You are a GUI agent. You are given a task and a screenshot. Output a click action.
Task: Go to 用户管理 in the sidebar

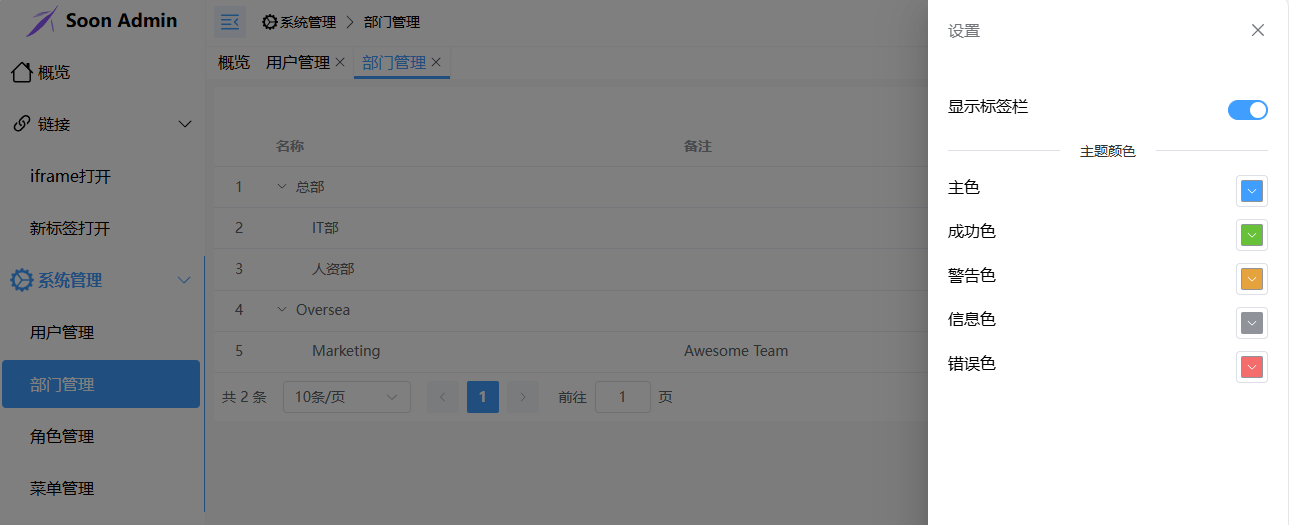[x=102, y=332]
